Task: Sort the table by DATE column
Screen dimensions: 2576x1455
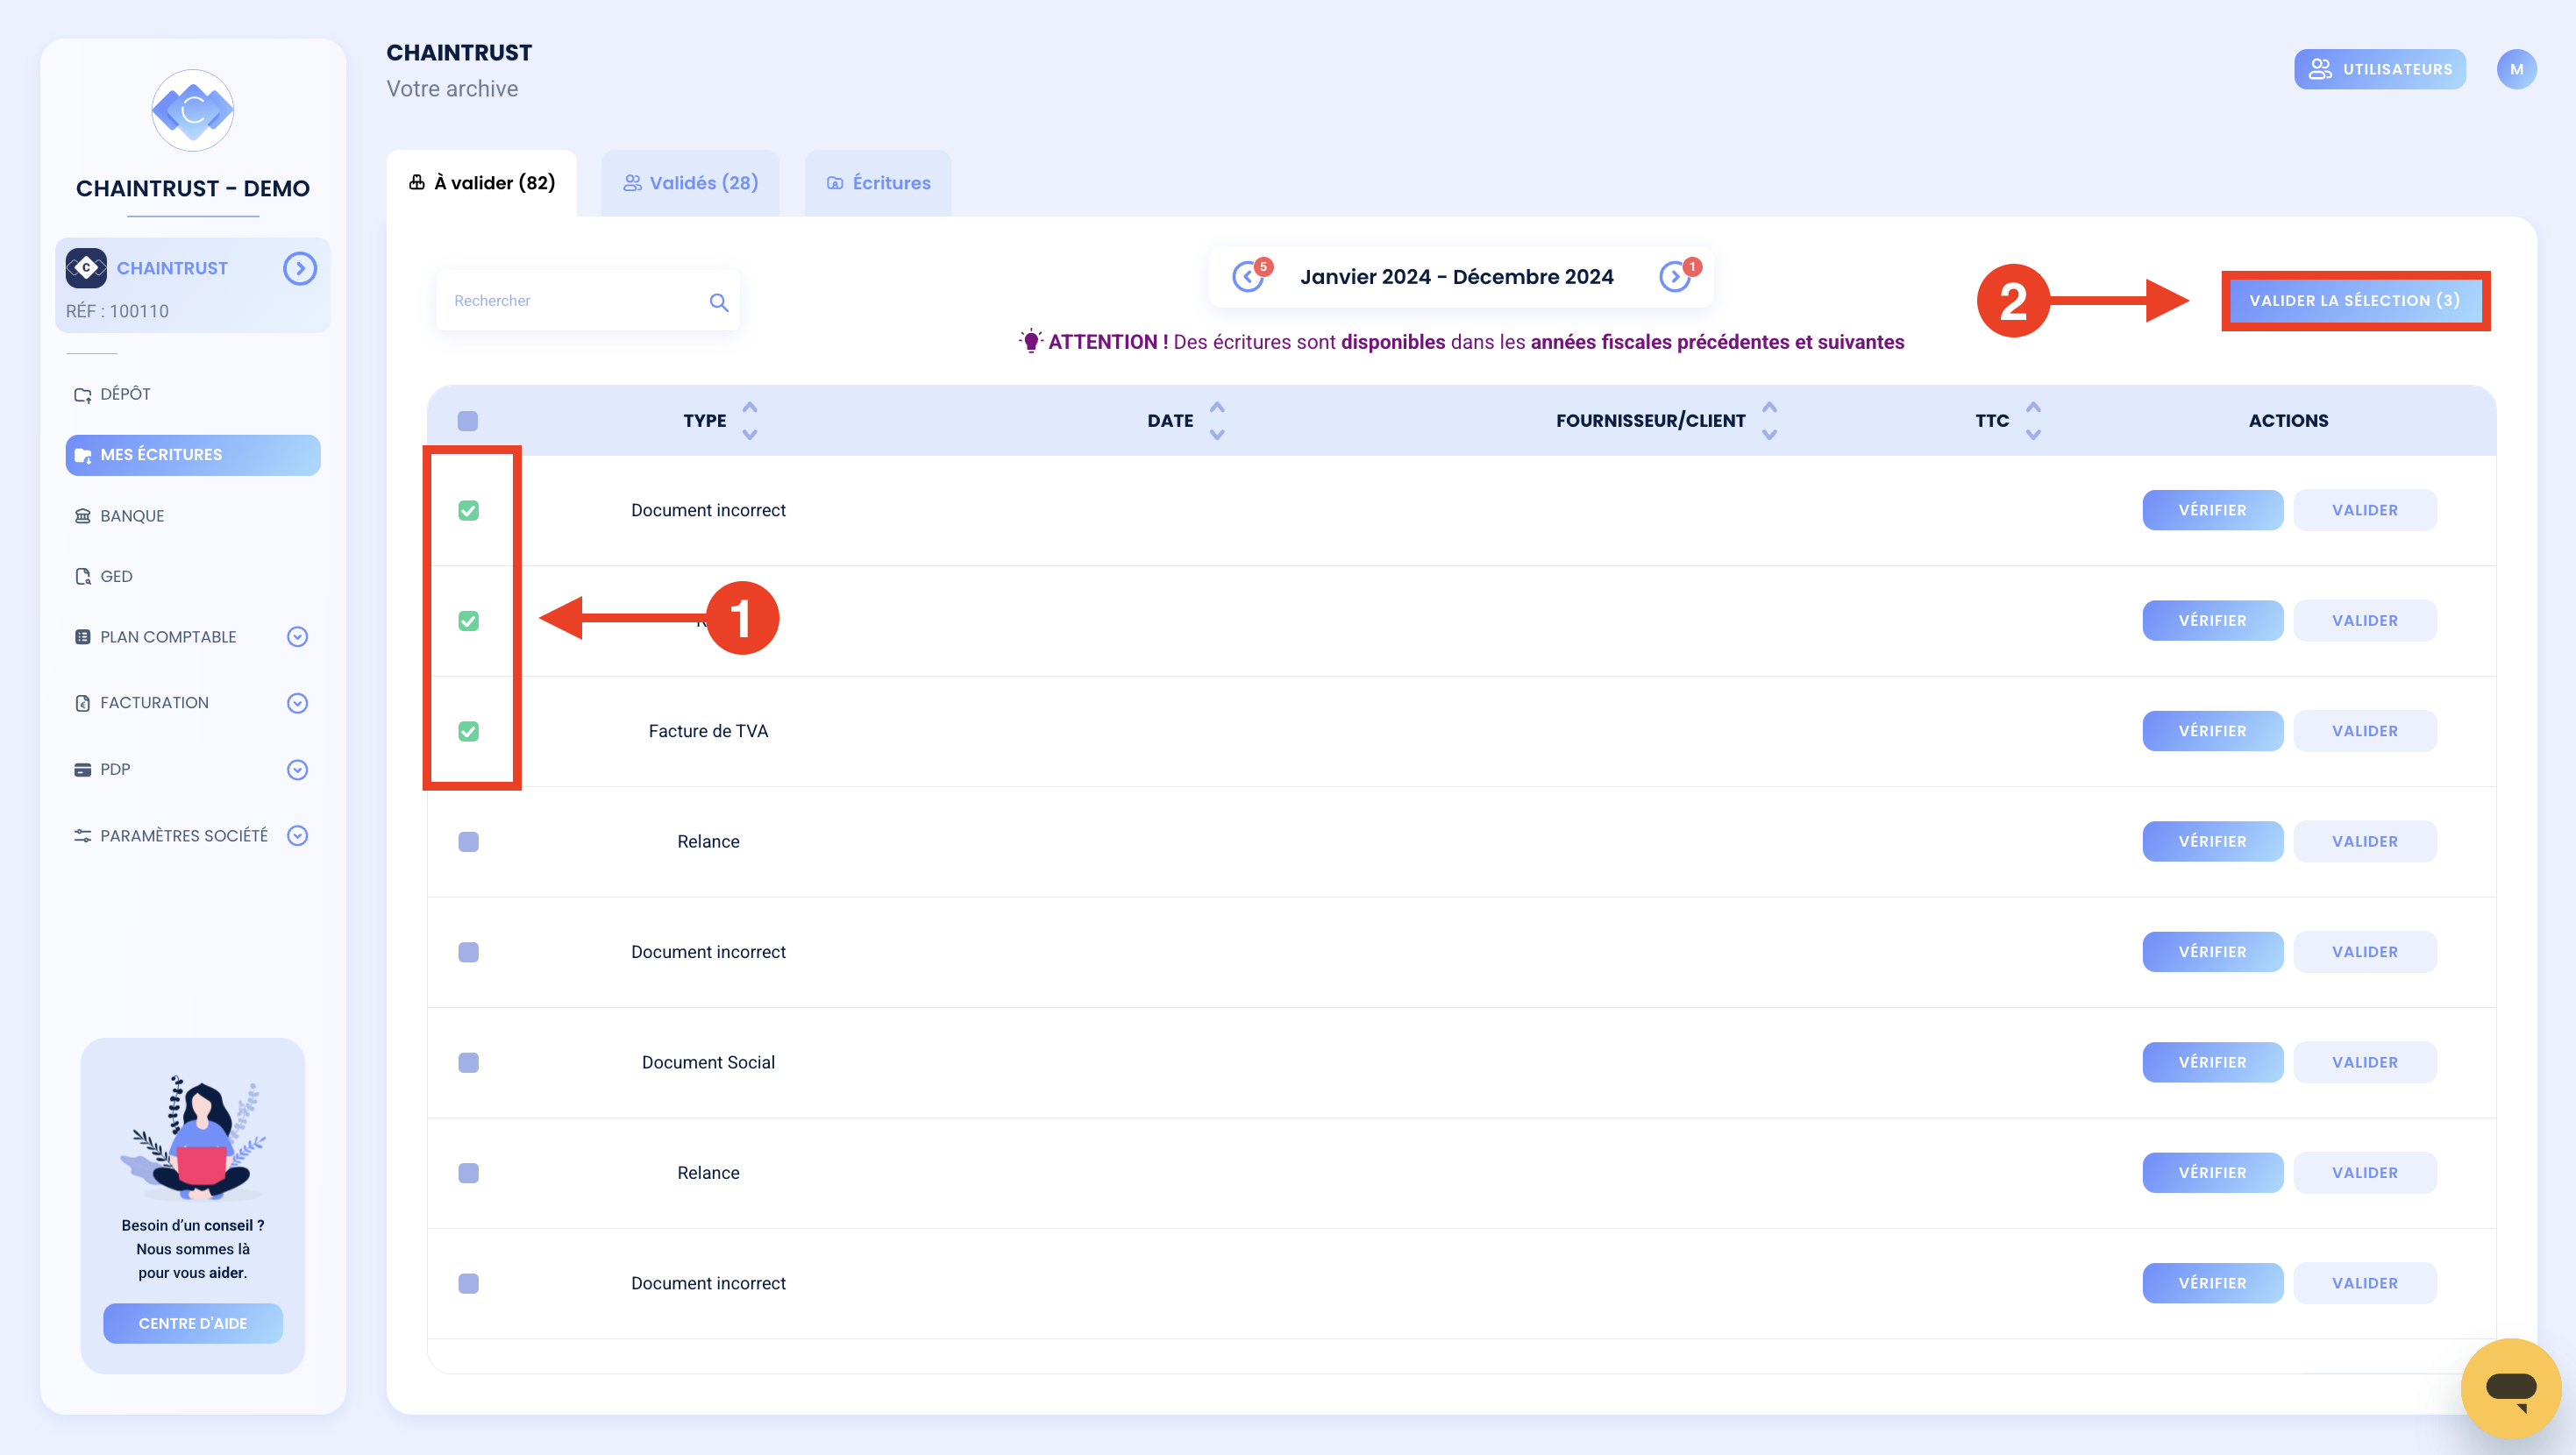Action: pyautogui.click(x=1217, y=421)
